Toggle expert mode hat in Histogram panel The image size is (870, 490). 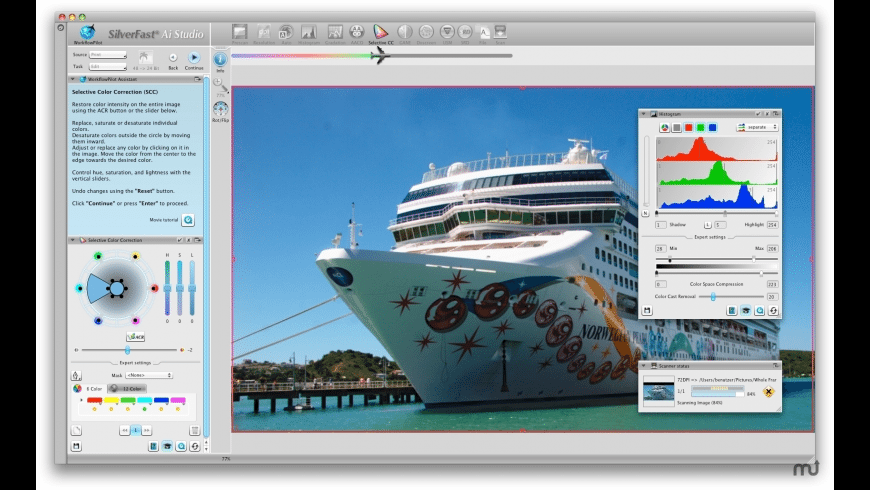746,311
